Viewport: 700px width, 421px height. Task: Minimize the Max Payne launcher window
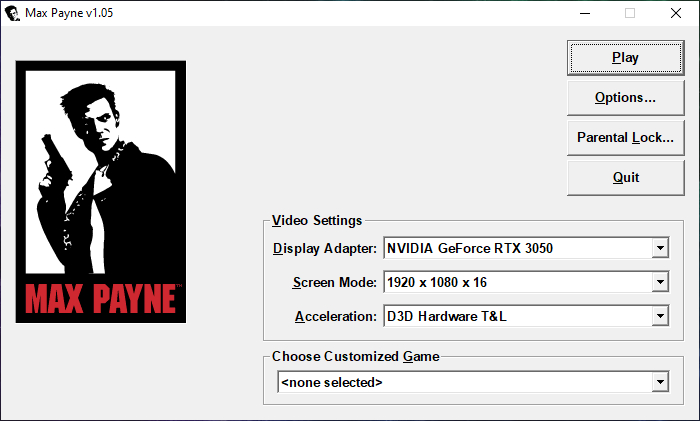[584, 13]
